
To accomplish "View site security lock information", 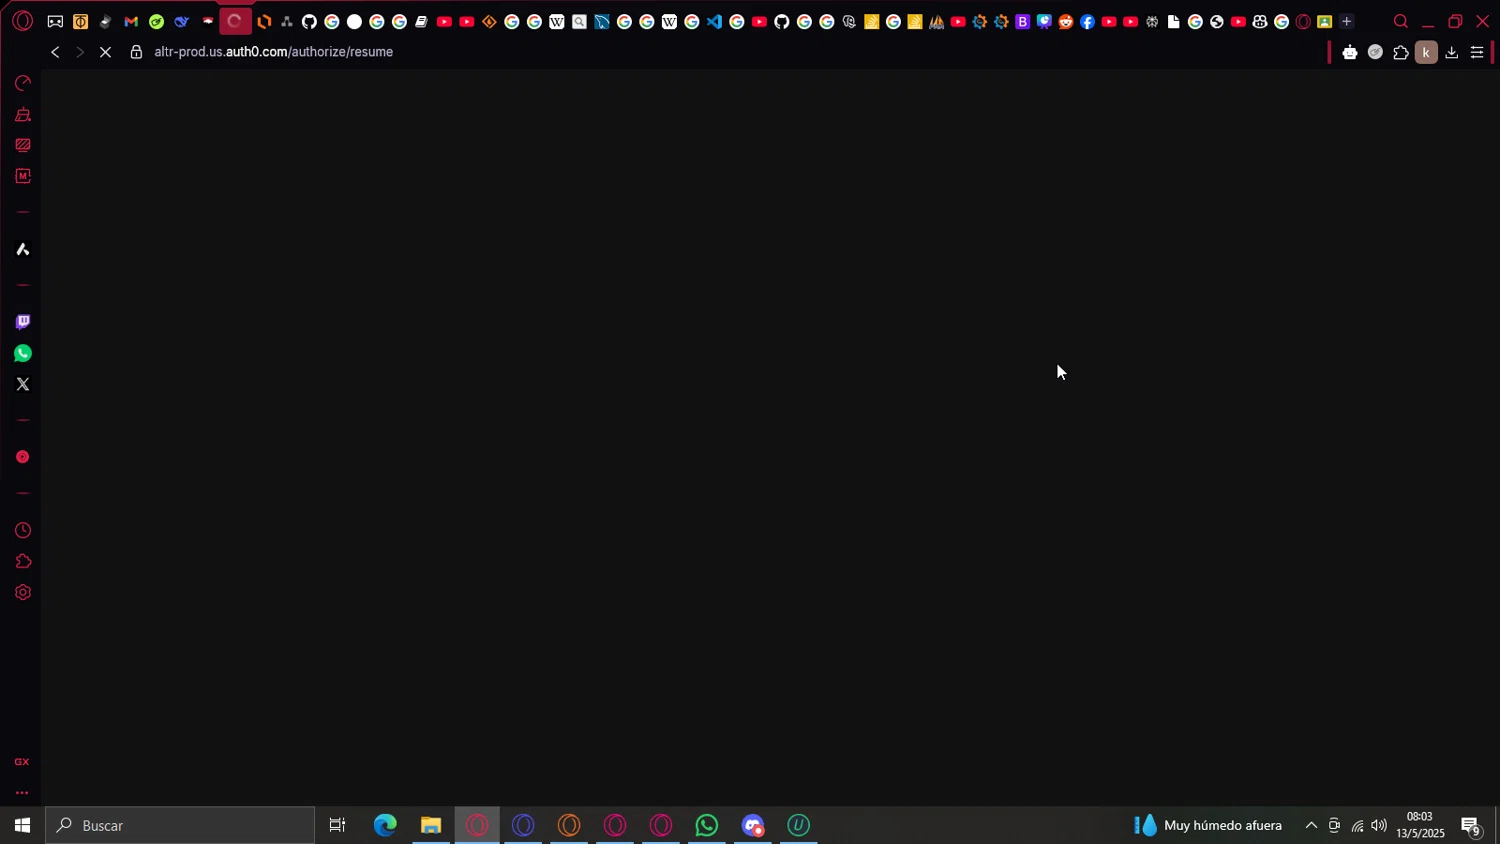I will tap(136, 52).
